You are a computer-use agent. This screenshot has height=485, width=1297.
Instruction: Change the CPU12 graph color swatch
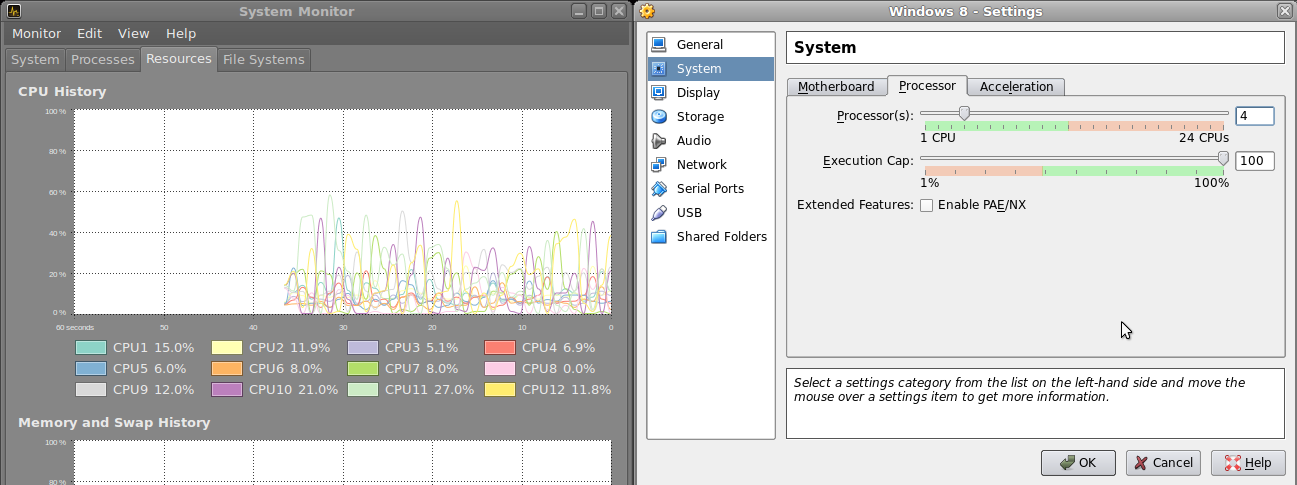coord(499,390)
